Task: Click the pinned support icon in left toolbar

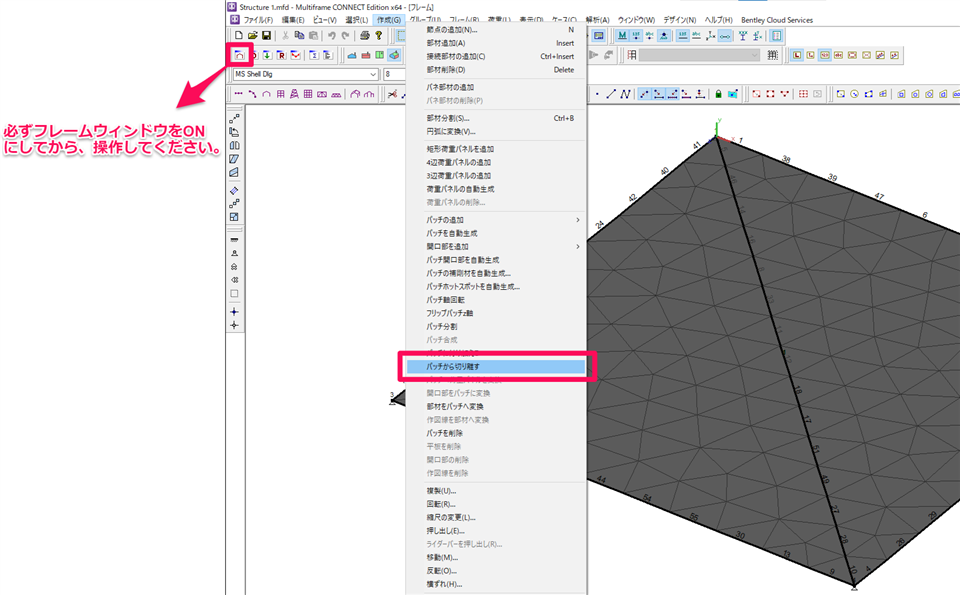Action: tap(234, 253)
